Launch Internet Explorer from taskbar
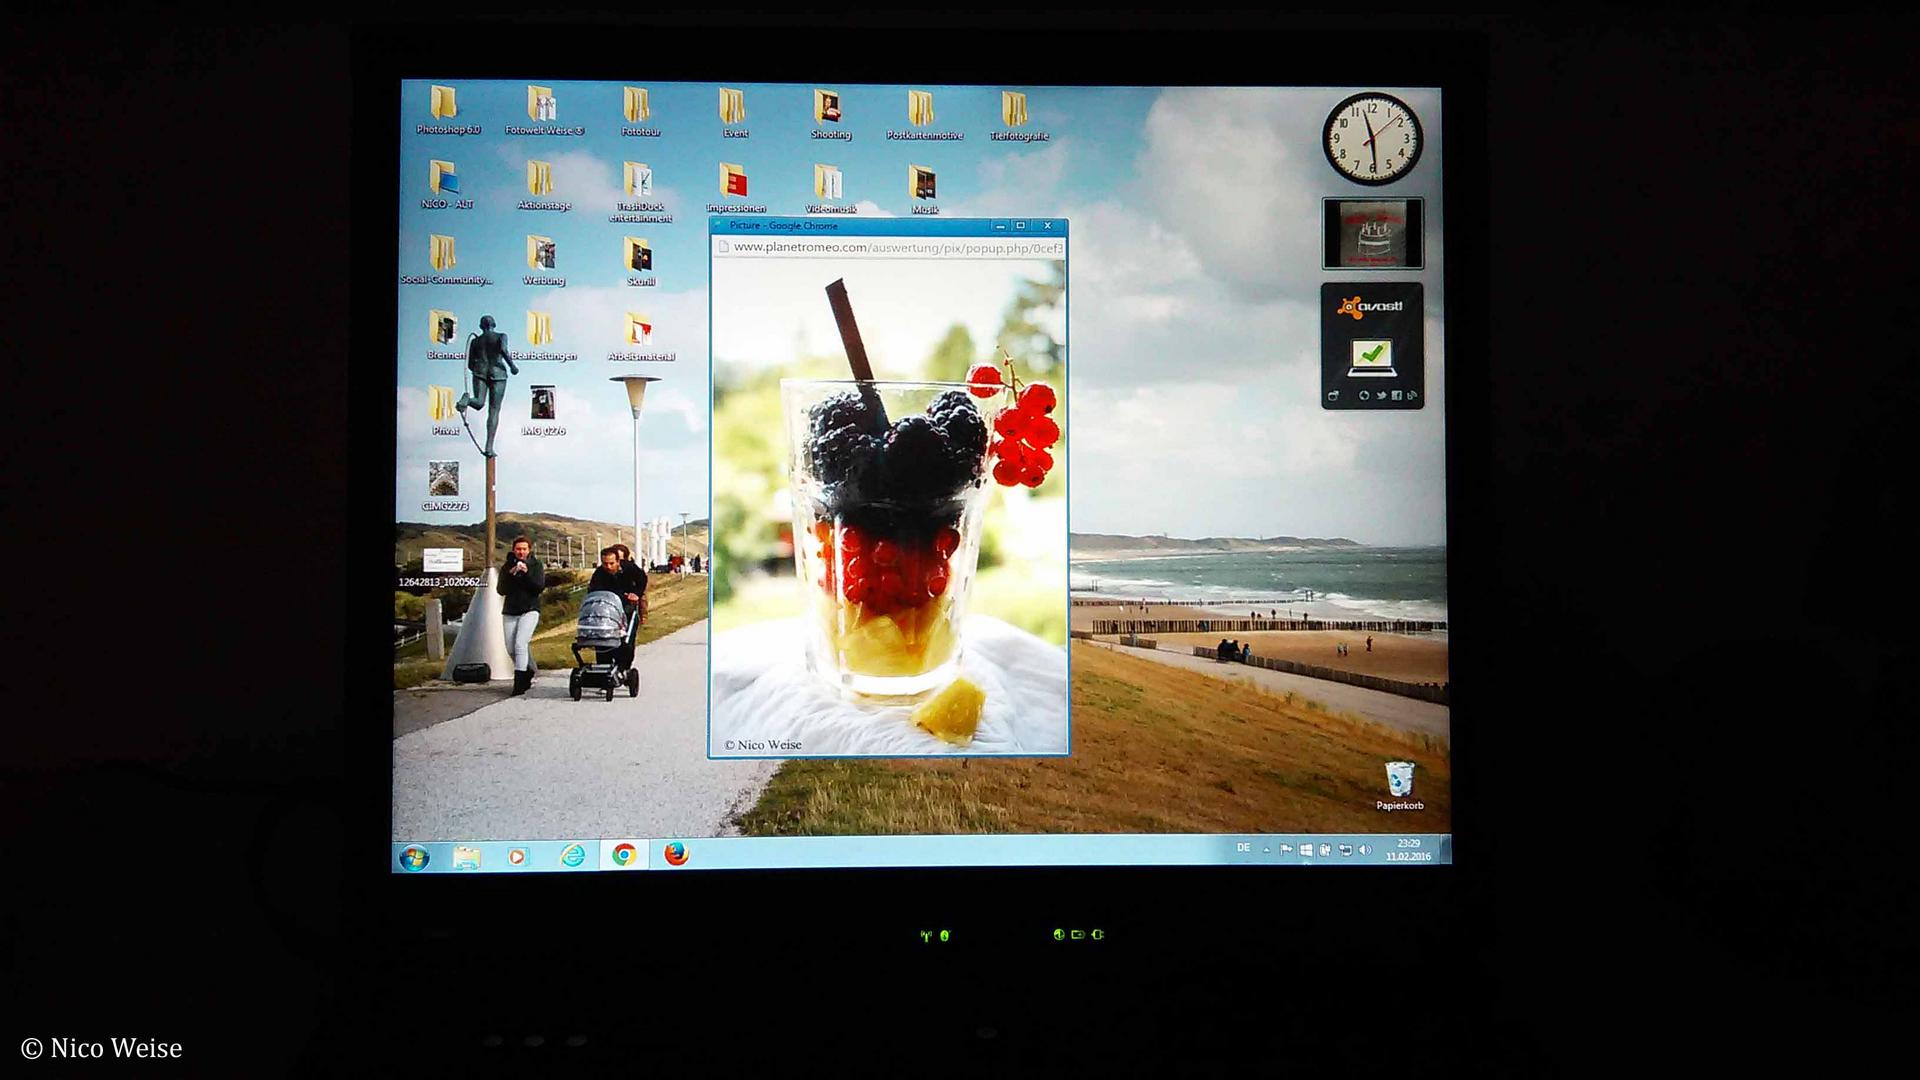The image size is (1920, 1080). 572,855
